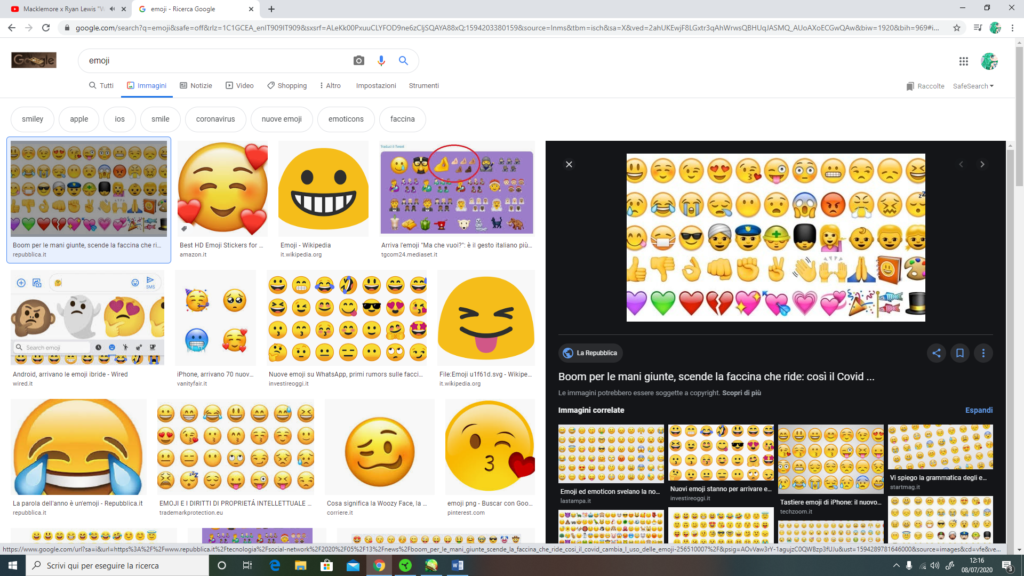
Task: Go to next image in preview
Action: tap(982, 165)
